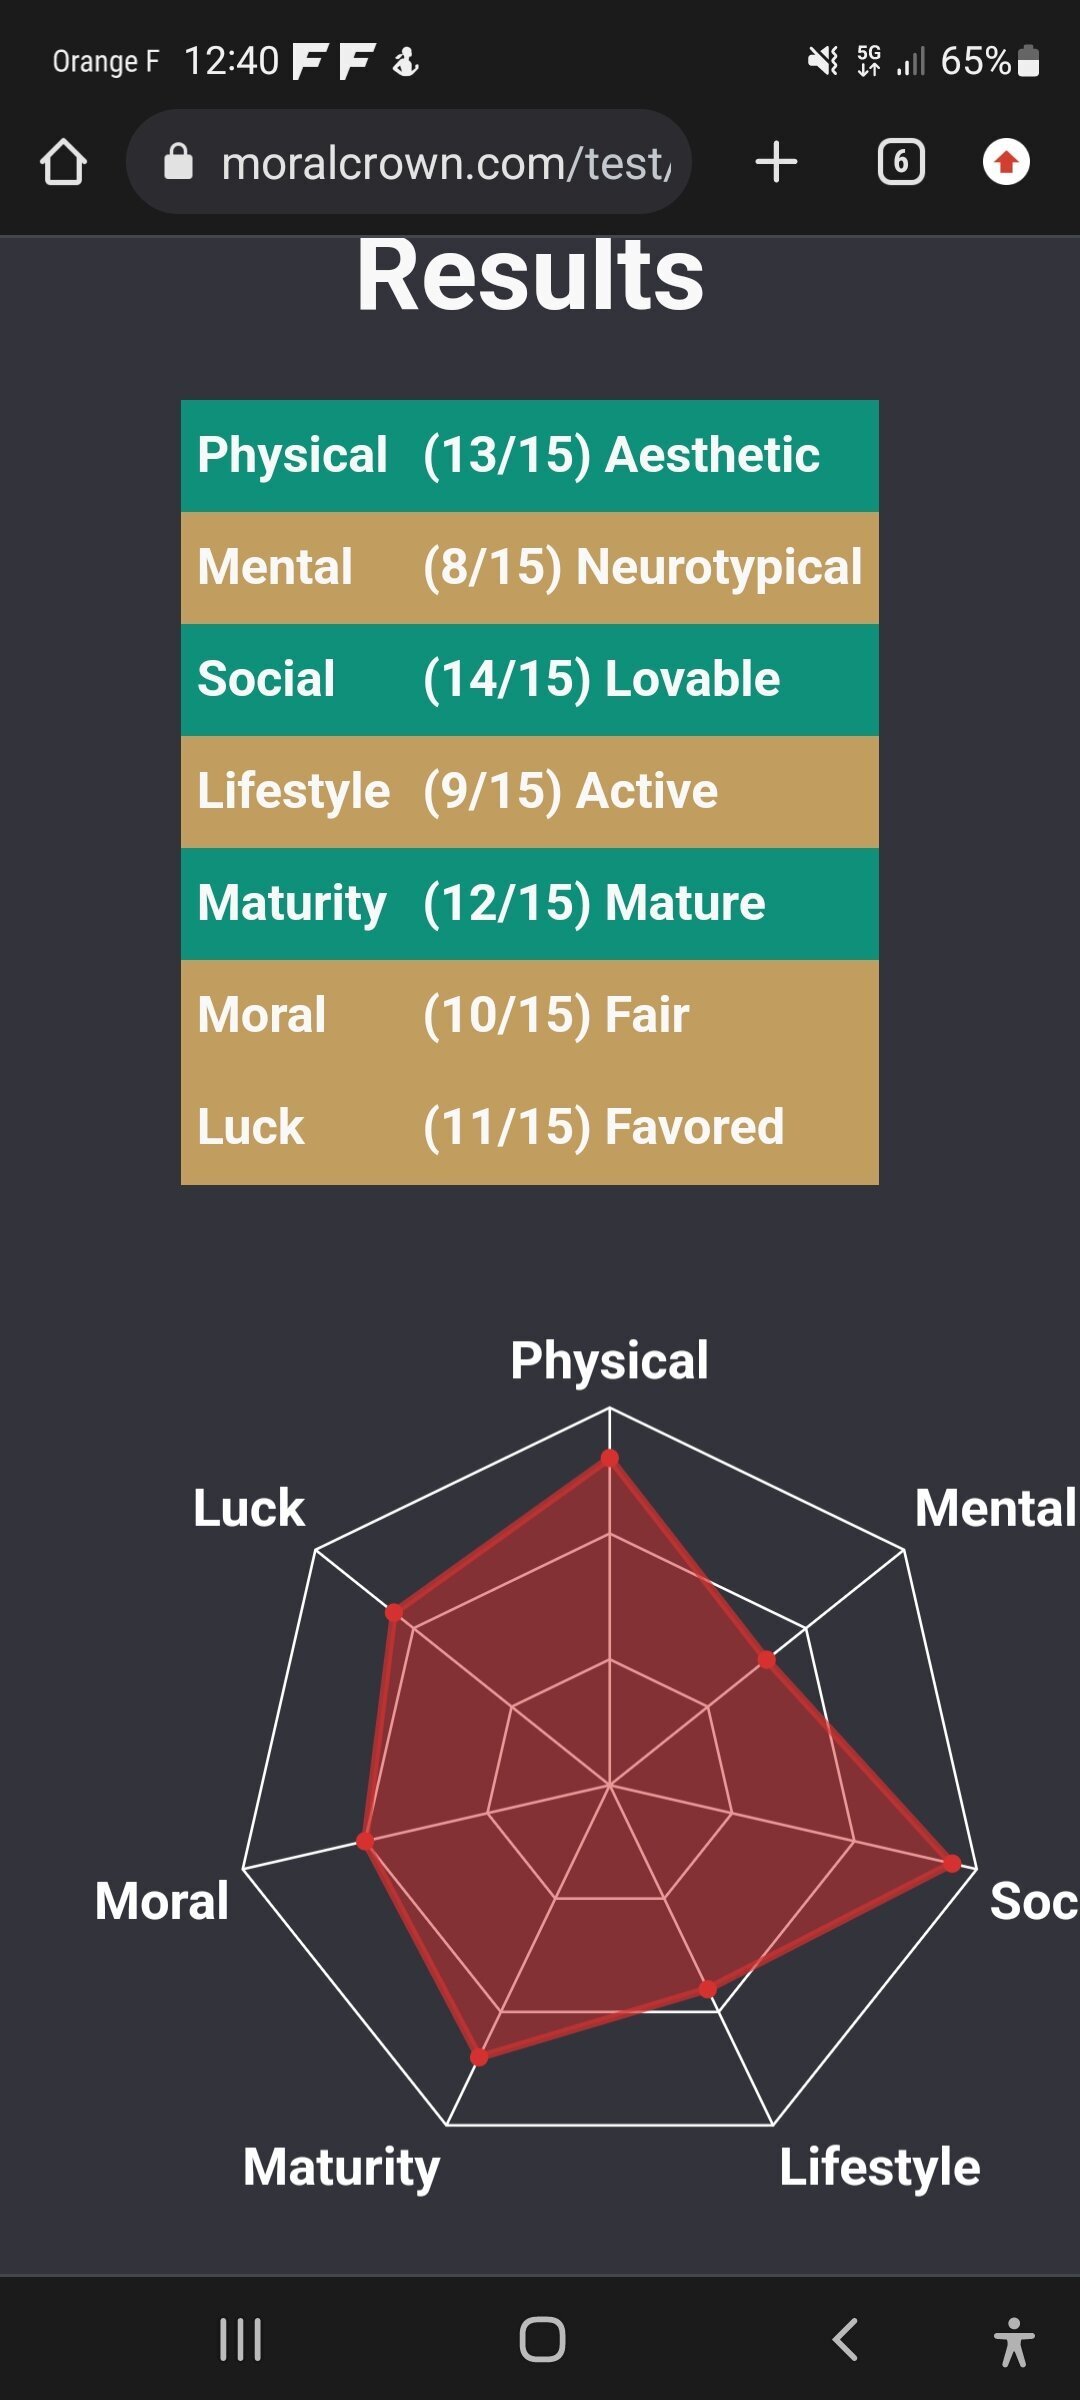Open the tab switcher showing 6 tabs

pyautogui.click(x=900, y=162)
